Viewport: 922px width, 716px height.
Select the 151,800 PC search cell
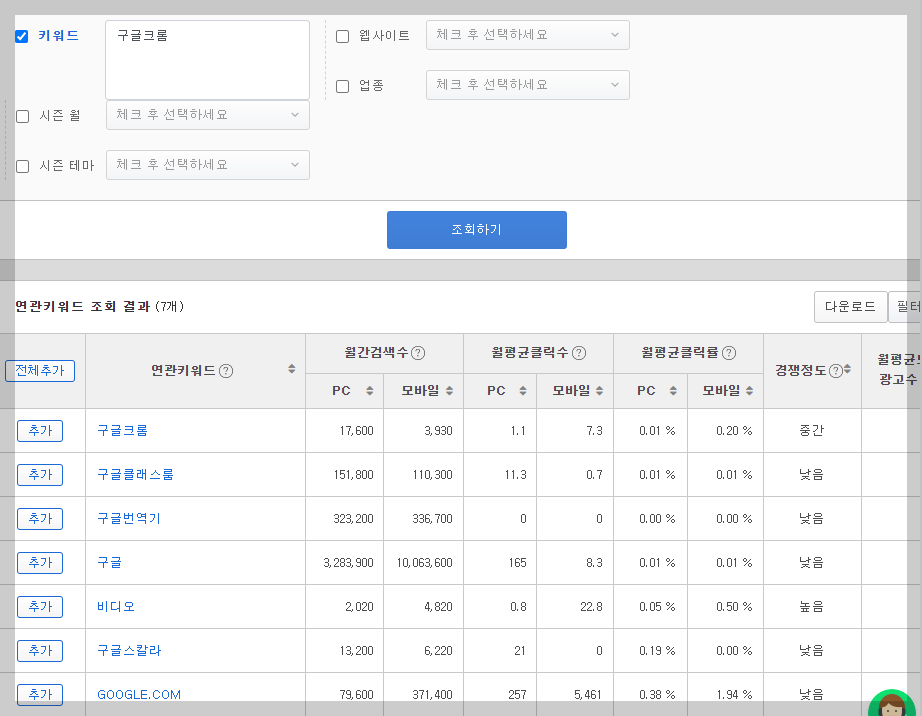click(353, 475)
